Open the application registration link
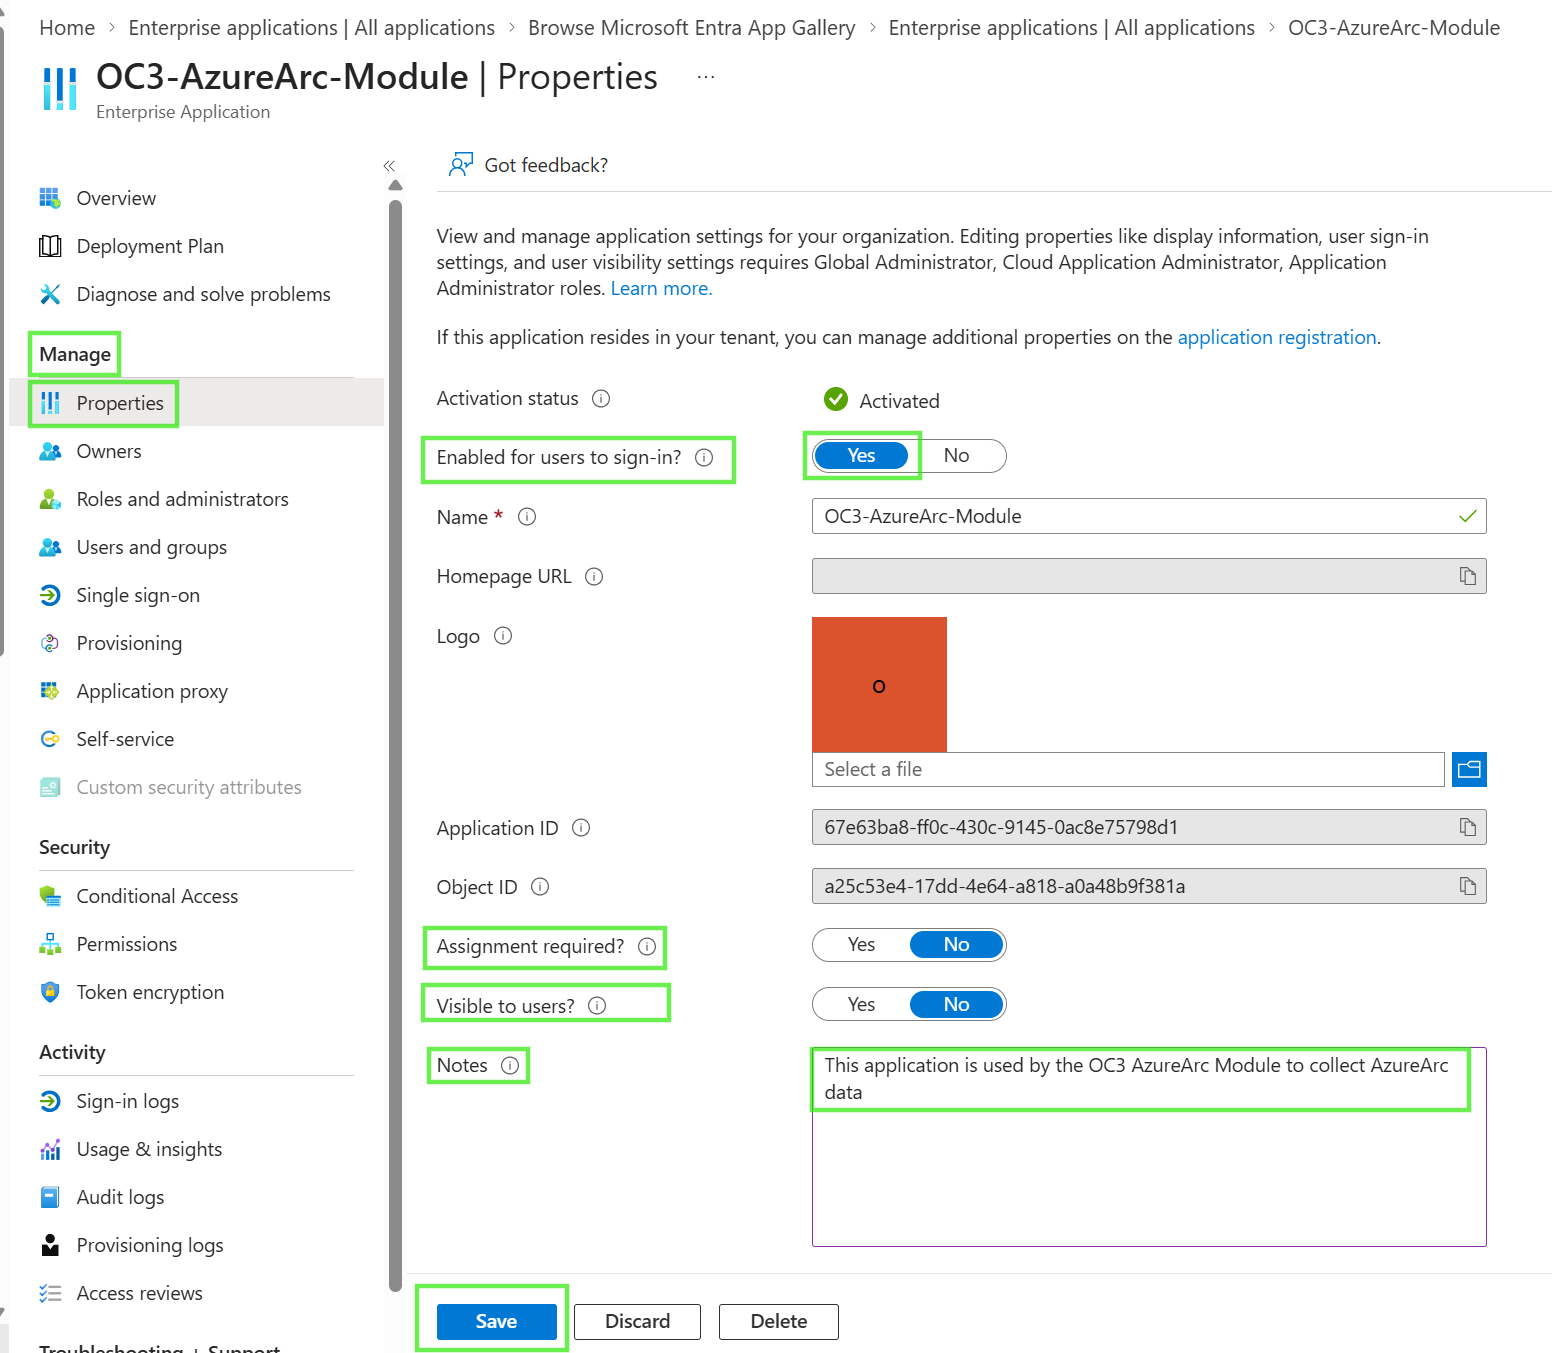 (x=1277, y=337)
